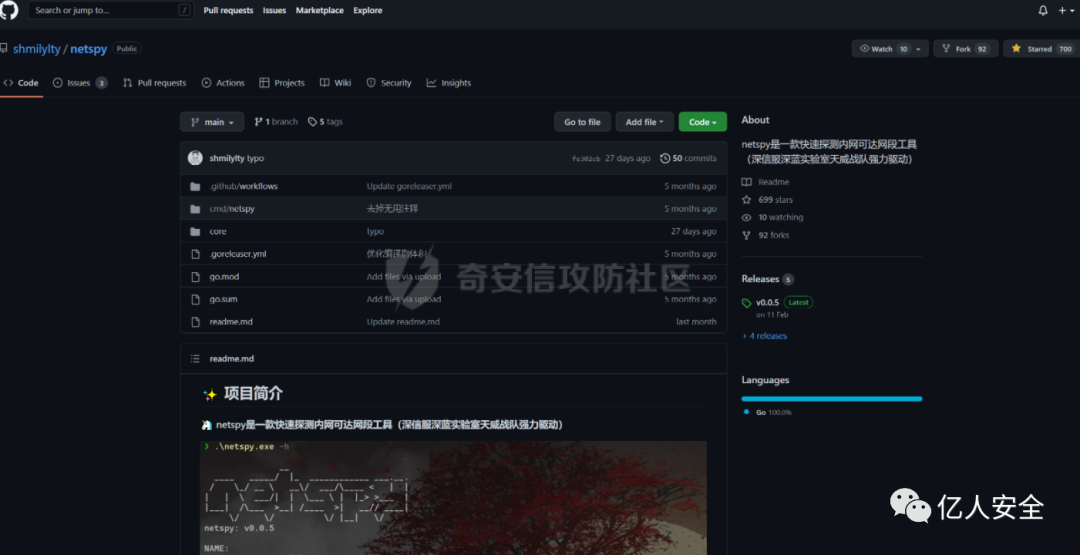The height and width of the screenshot is (555, 1080).
Task: Open the core folder
Action: tap(218, 231)
